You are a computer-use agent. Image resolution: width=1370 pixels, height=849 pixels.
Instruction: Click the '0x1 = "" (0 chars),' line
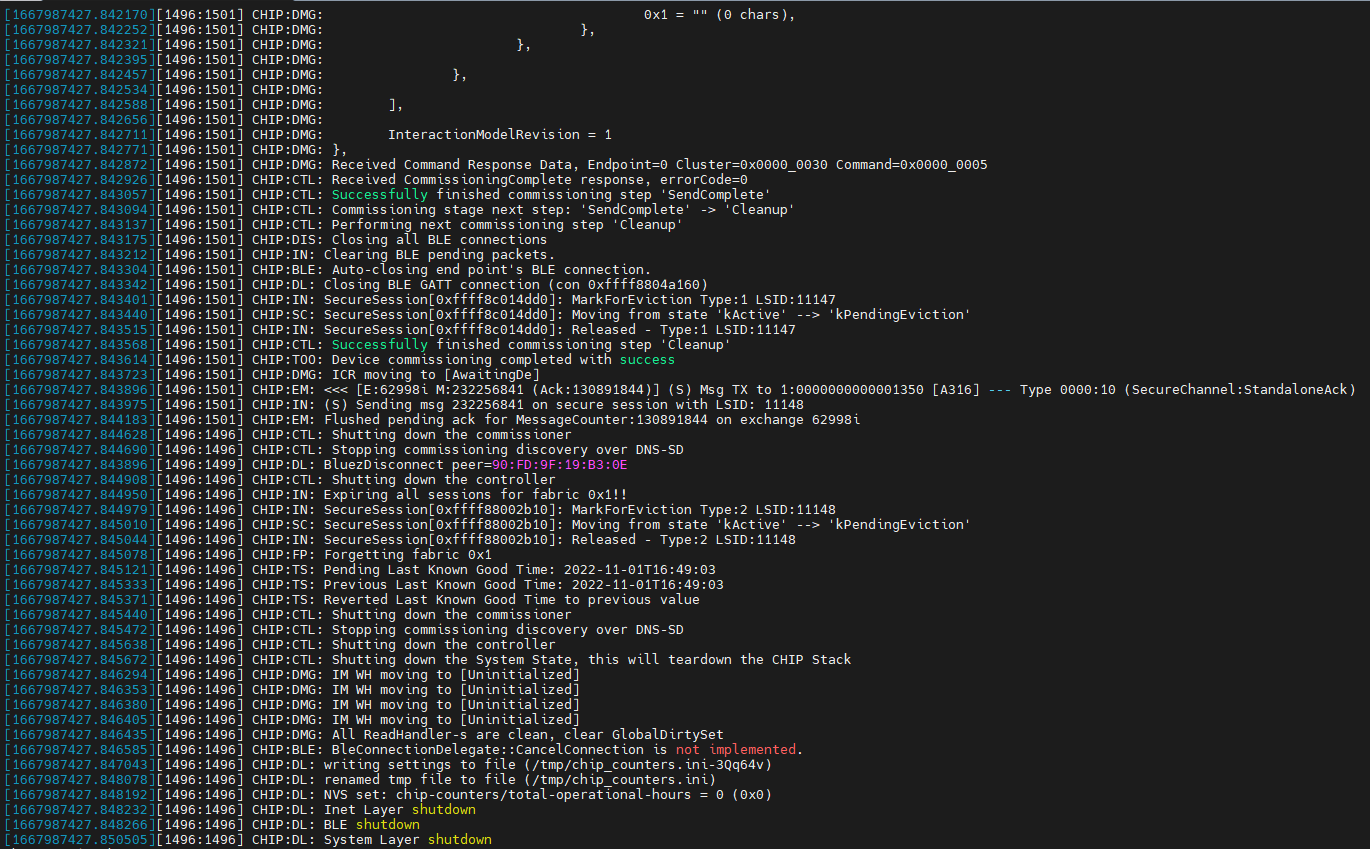tap(400, 15)
